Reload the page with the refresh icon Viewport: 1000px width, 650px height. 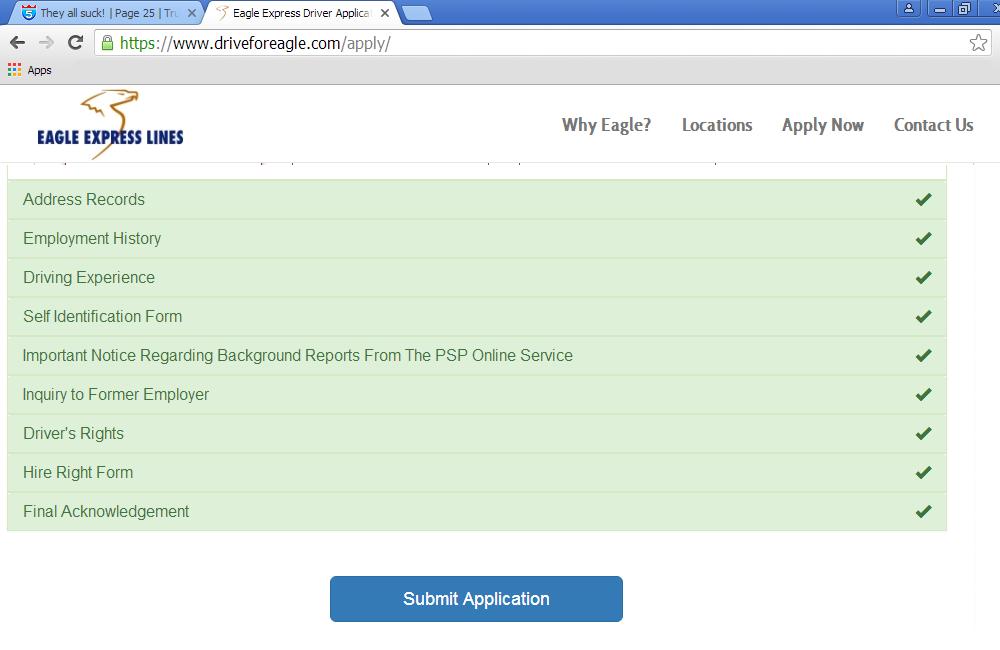pyautogui.click(x=75, y=43)
